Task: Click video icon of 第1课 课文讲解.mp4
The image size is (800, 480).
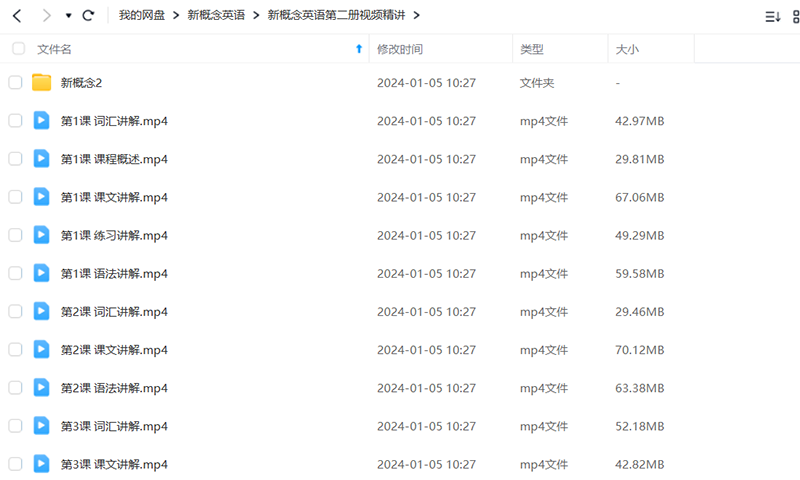Action: tap(41, 197)
